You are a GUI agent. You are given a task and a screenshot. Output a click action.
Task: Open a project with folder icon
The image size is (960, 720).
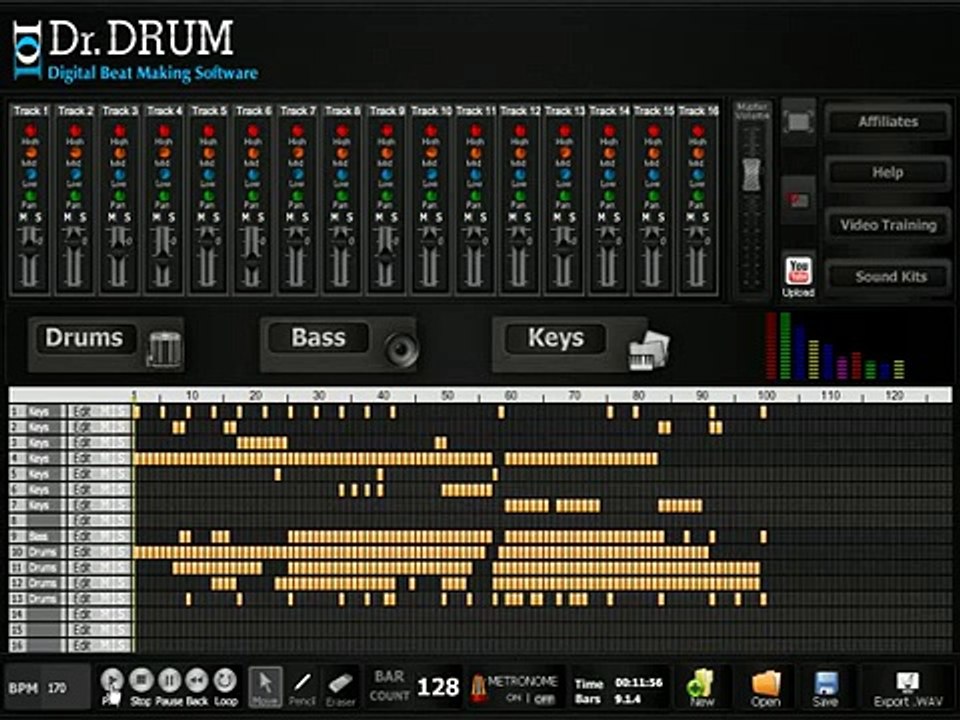coord(765,687)
